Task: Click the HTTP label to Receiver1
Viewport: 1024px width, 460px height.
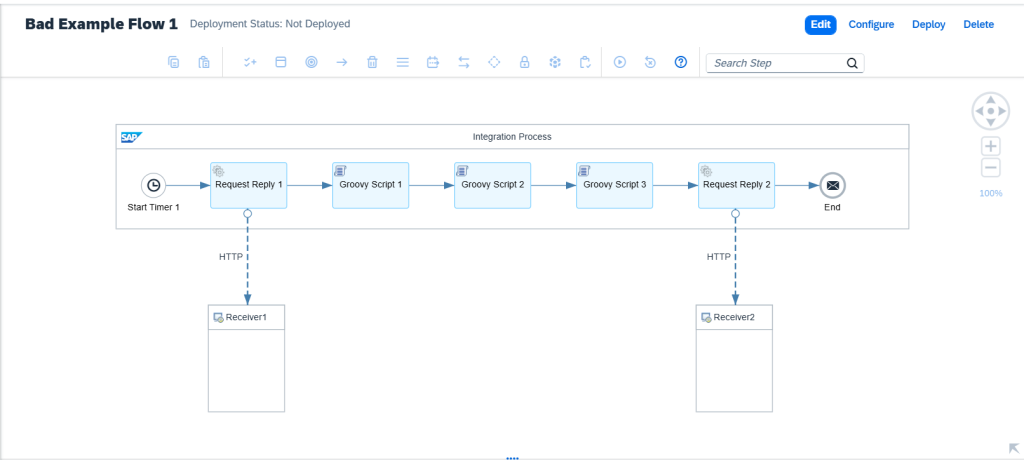Action: 231,257
